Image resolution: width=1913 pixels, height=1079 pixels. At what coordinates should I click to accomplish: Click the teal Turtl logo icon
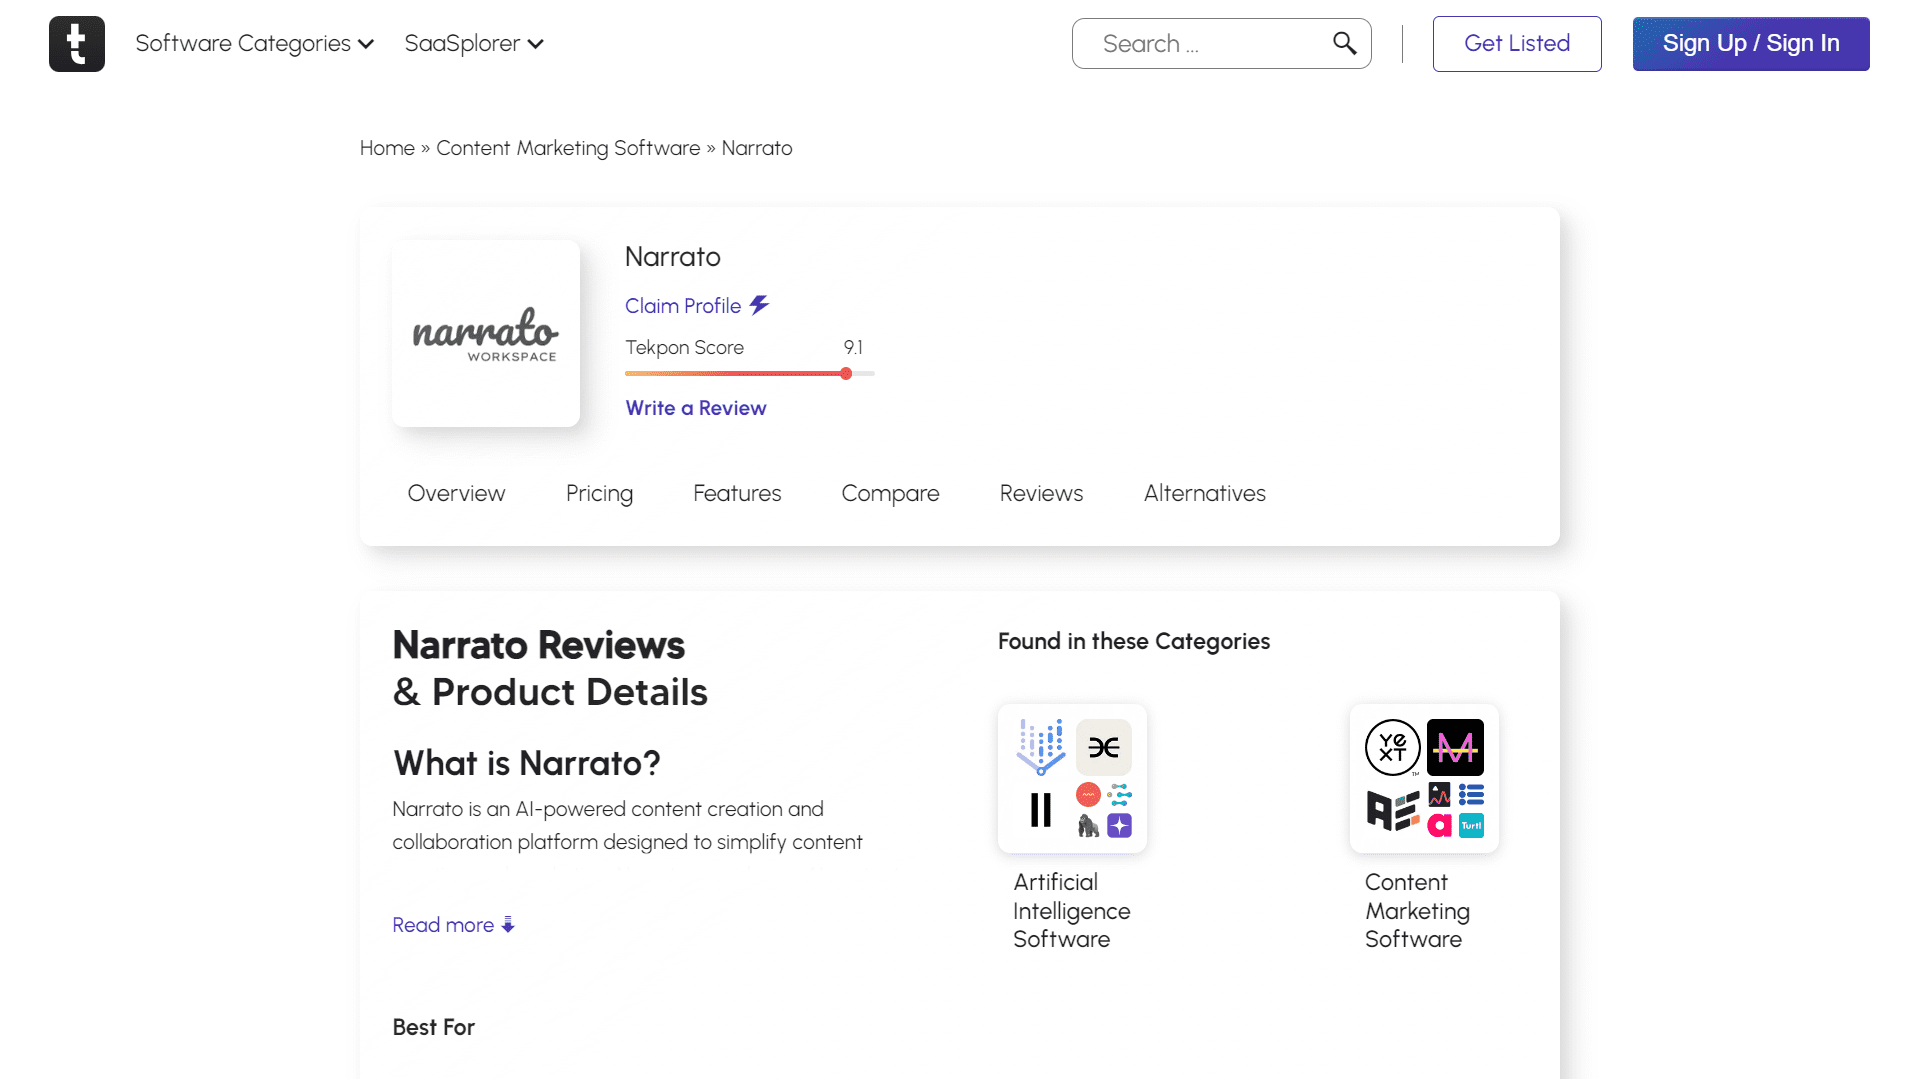point(1471,825)
